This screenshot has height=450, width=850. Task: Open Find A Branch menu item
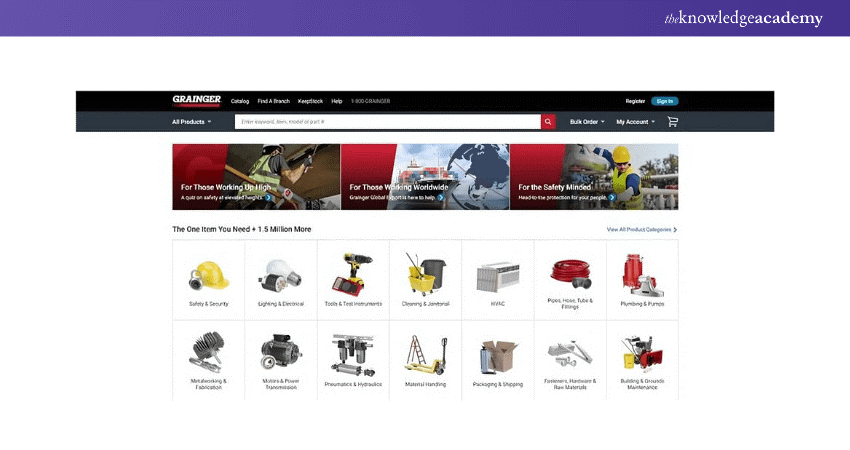pos(273,101)
